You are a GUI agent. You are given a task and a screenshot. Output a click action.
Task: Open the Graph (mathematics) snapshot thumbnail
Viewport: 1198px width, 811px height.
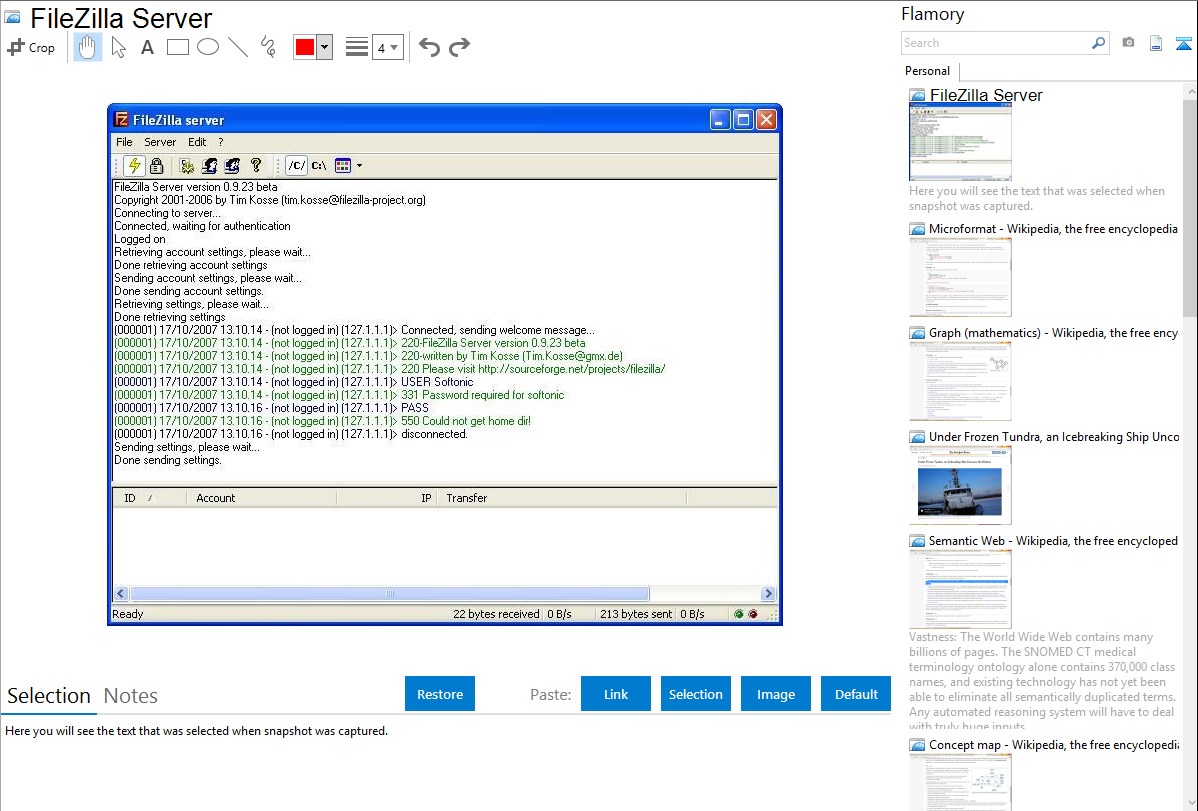click(960, 381)
